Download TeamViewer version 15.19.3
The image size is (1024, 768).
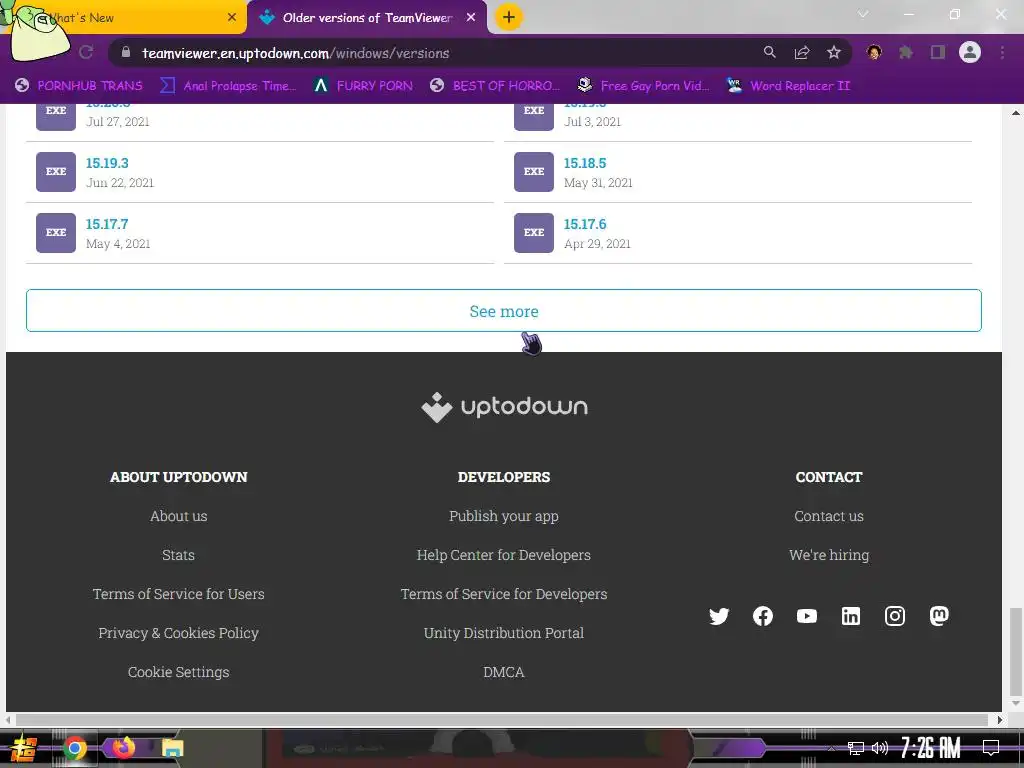107,163
